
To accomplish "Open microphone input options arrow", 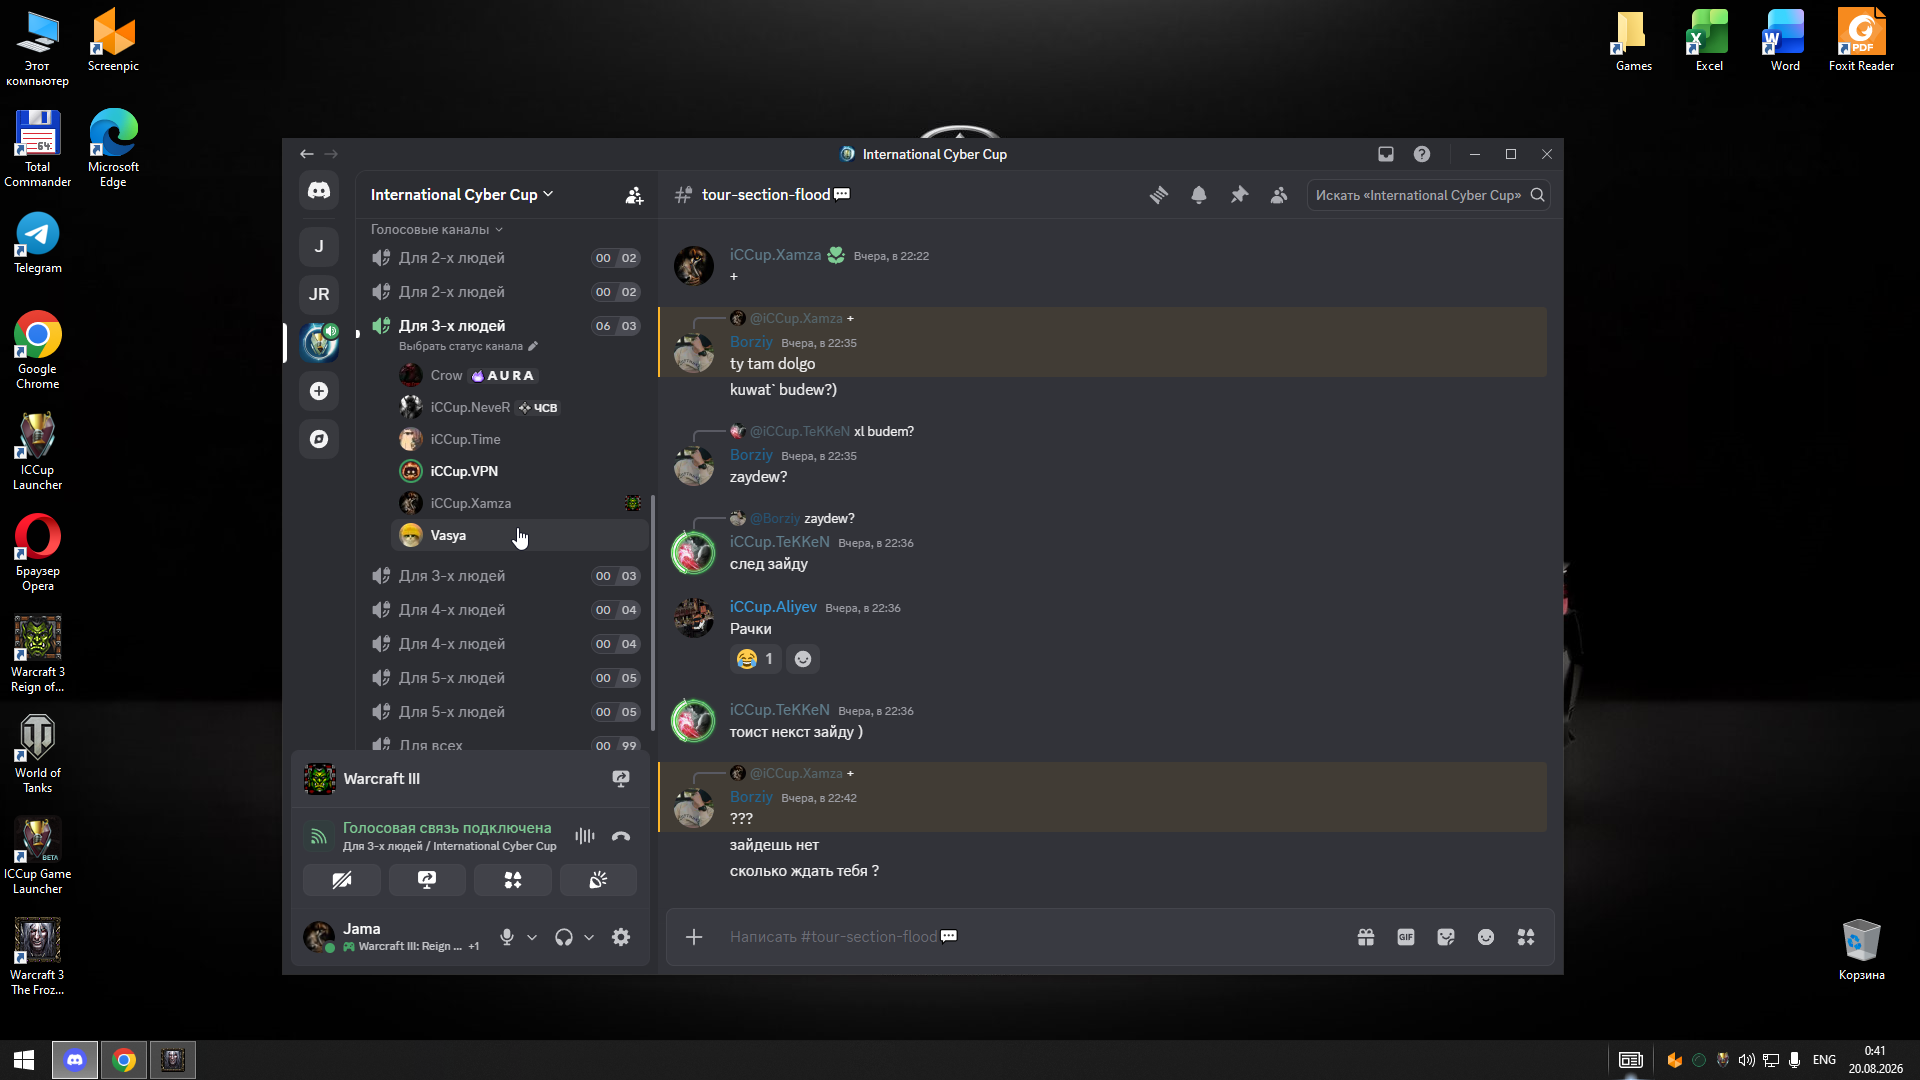I will (532, 937).
